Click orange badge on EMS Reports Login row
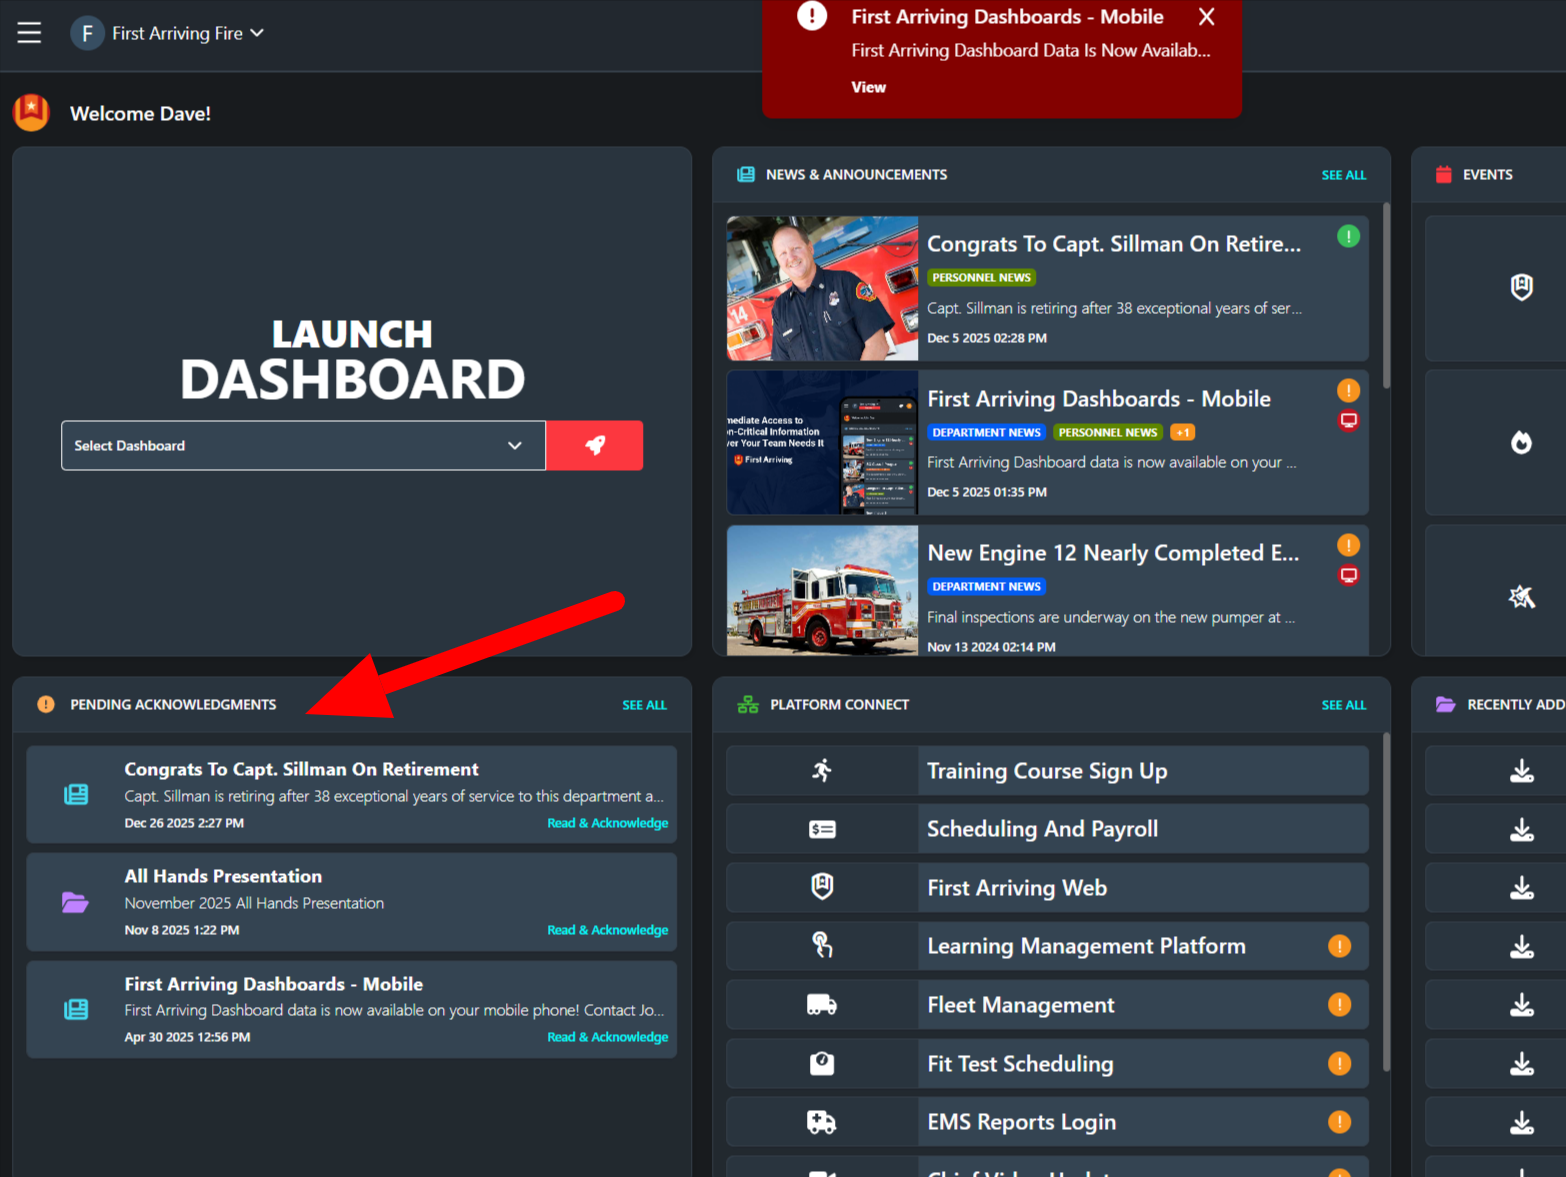The height and width of the screenshot is (1177, 1566). pos(1339,1122)
